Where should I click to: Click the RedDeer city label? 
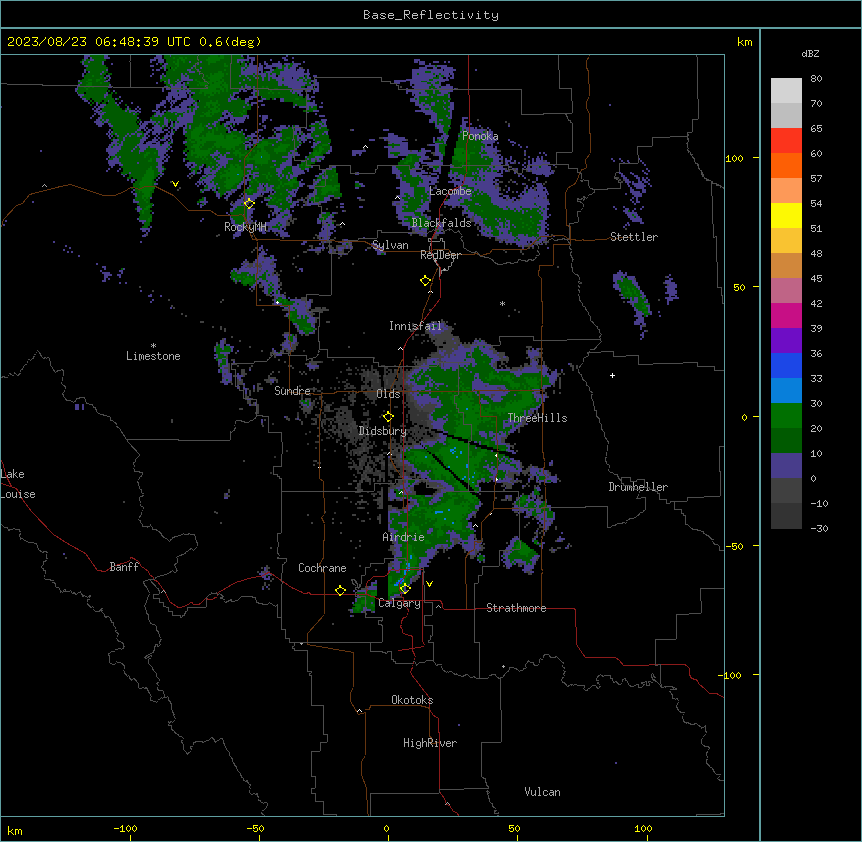tap(440, 255)
